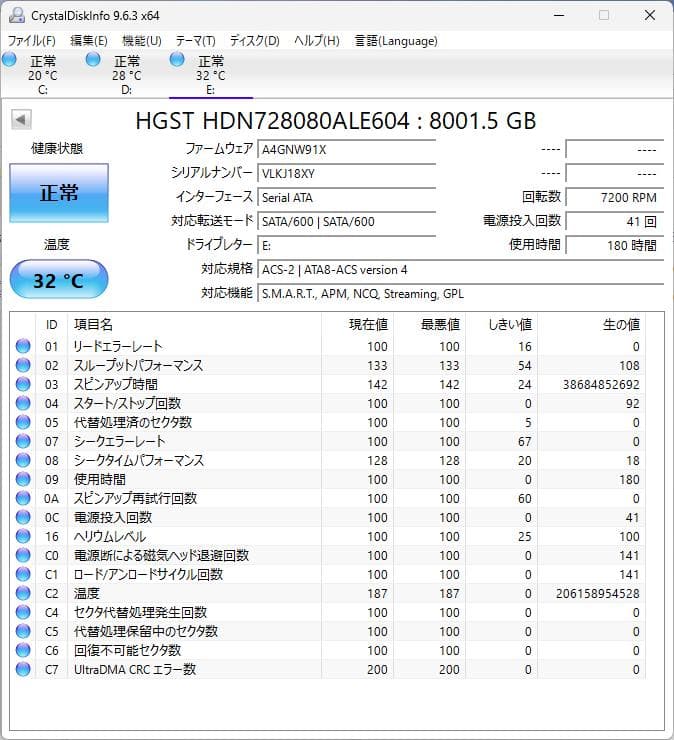Image resolution: width=674 pixels, height=740 pixels.
Task: Click the CrystalDiskInfo app icon in title bar
Action: pyautogui.click(x=17, y=15)
